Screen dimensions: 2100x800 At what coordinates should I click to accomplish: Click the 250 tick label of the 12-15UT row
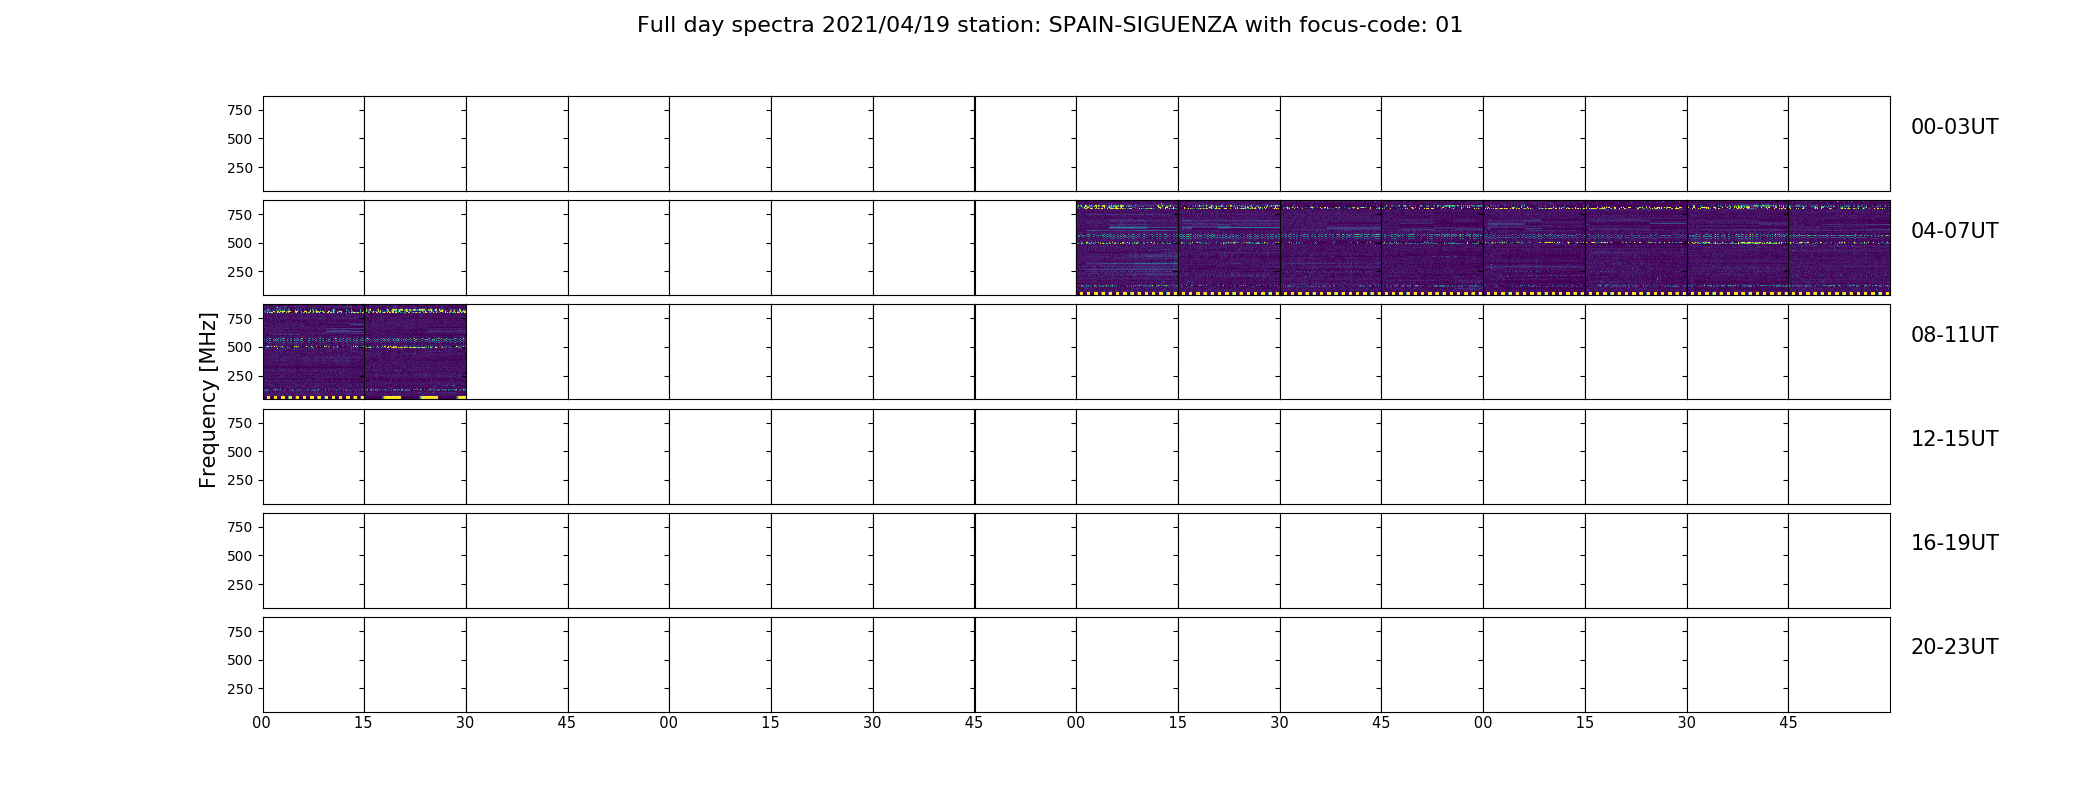(239, 481)
